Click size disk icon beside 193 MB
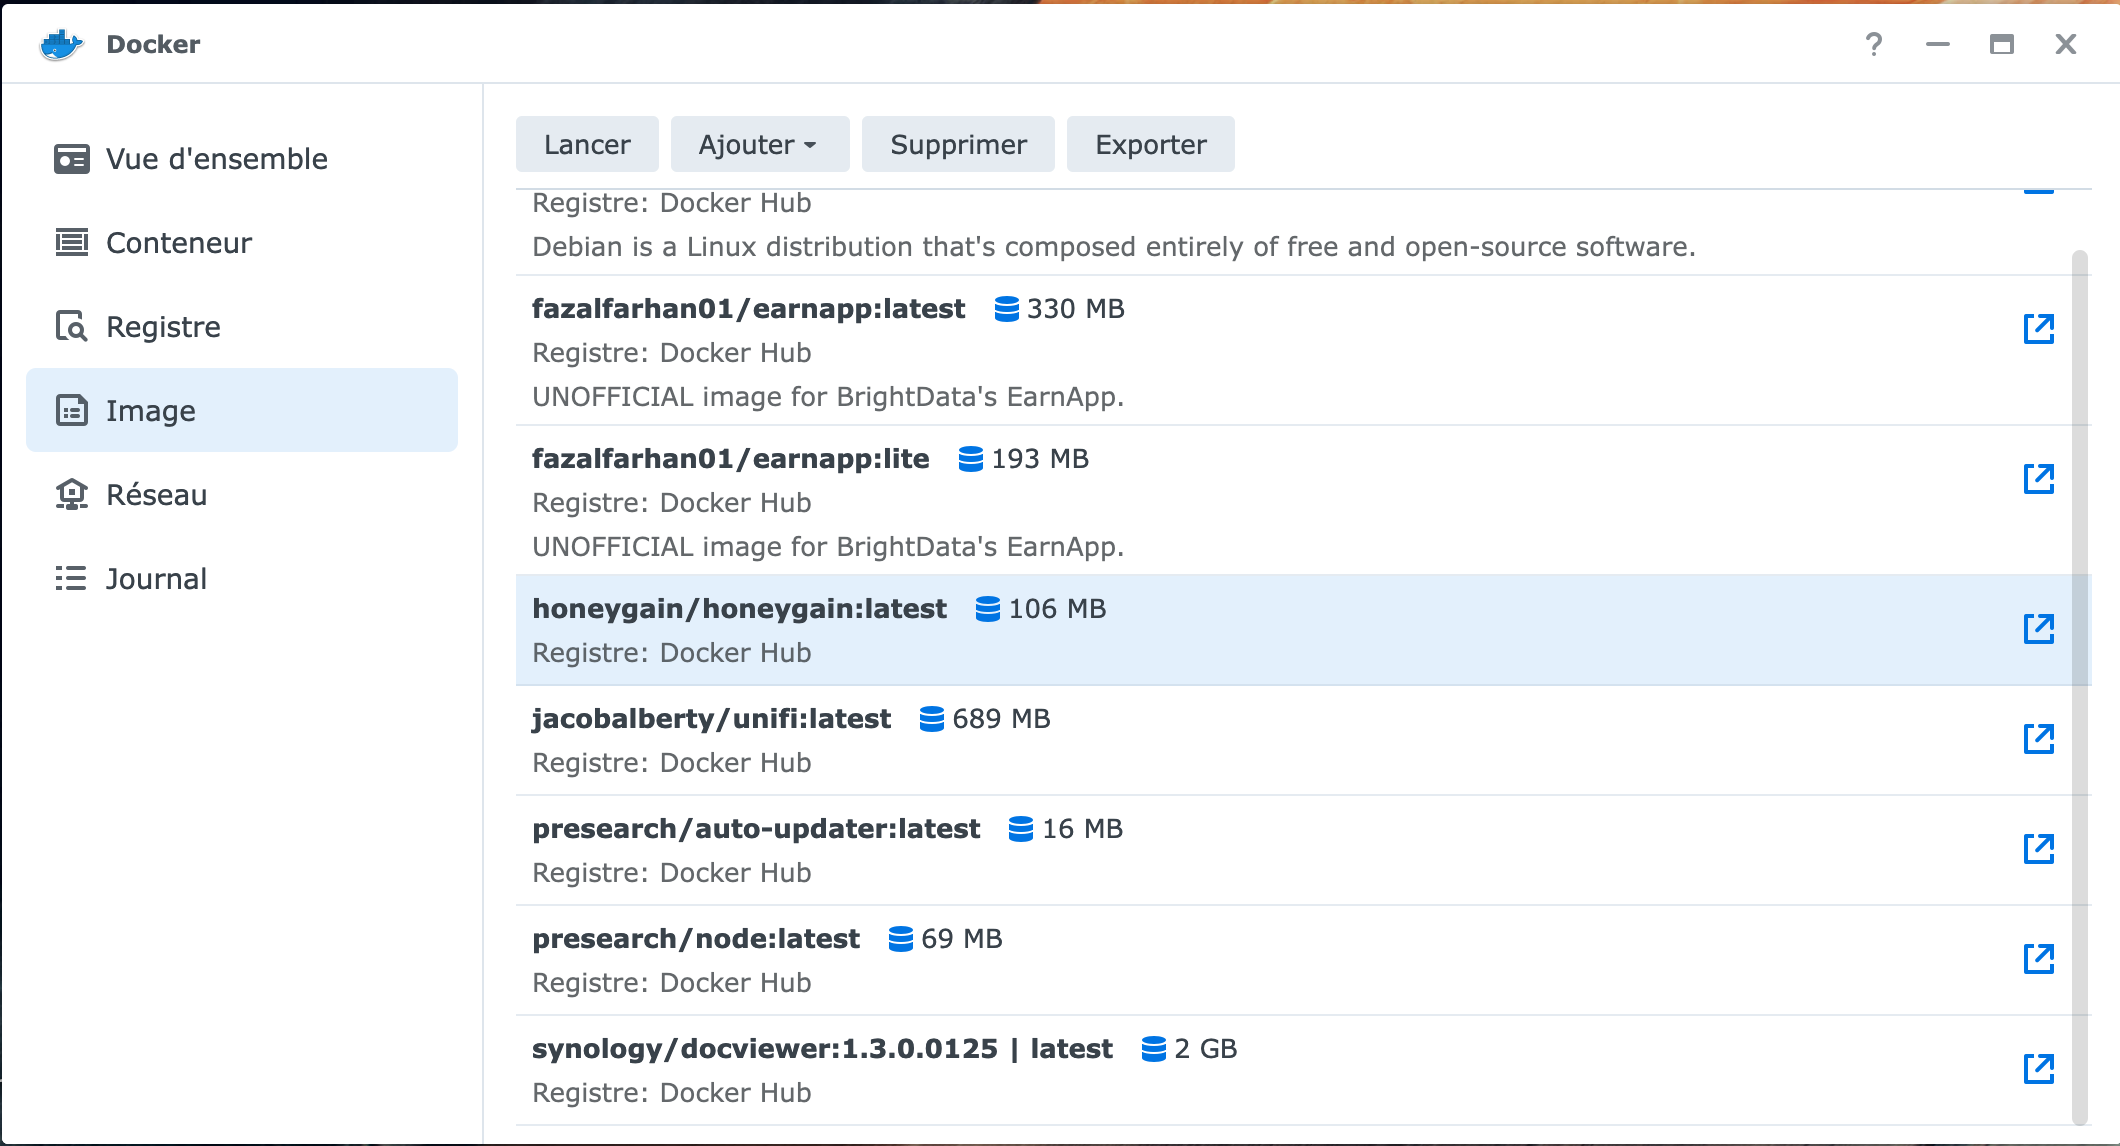The image size is (2120, 1146). click(971, 459)
